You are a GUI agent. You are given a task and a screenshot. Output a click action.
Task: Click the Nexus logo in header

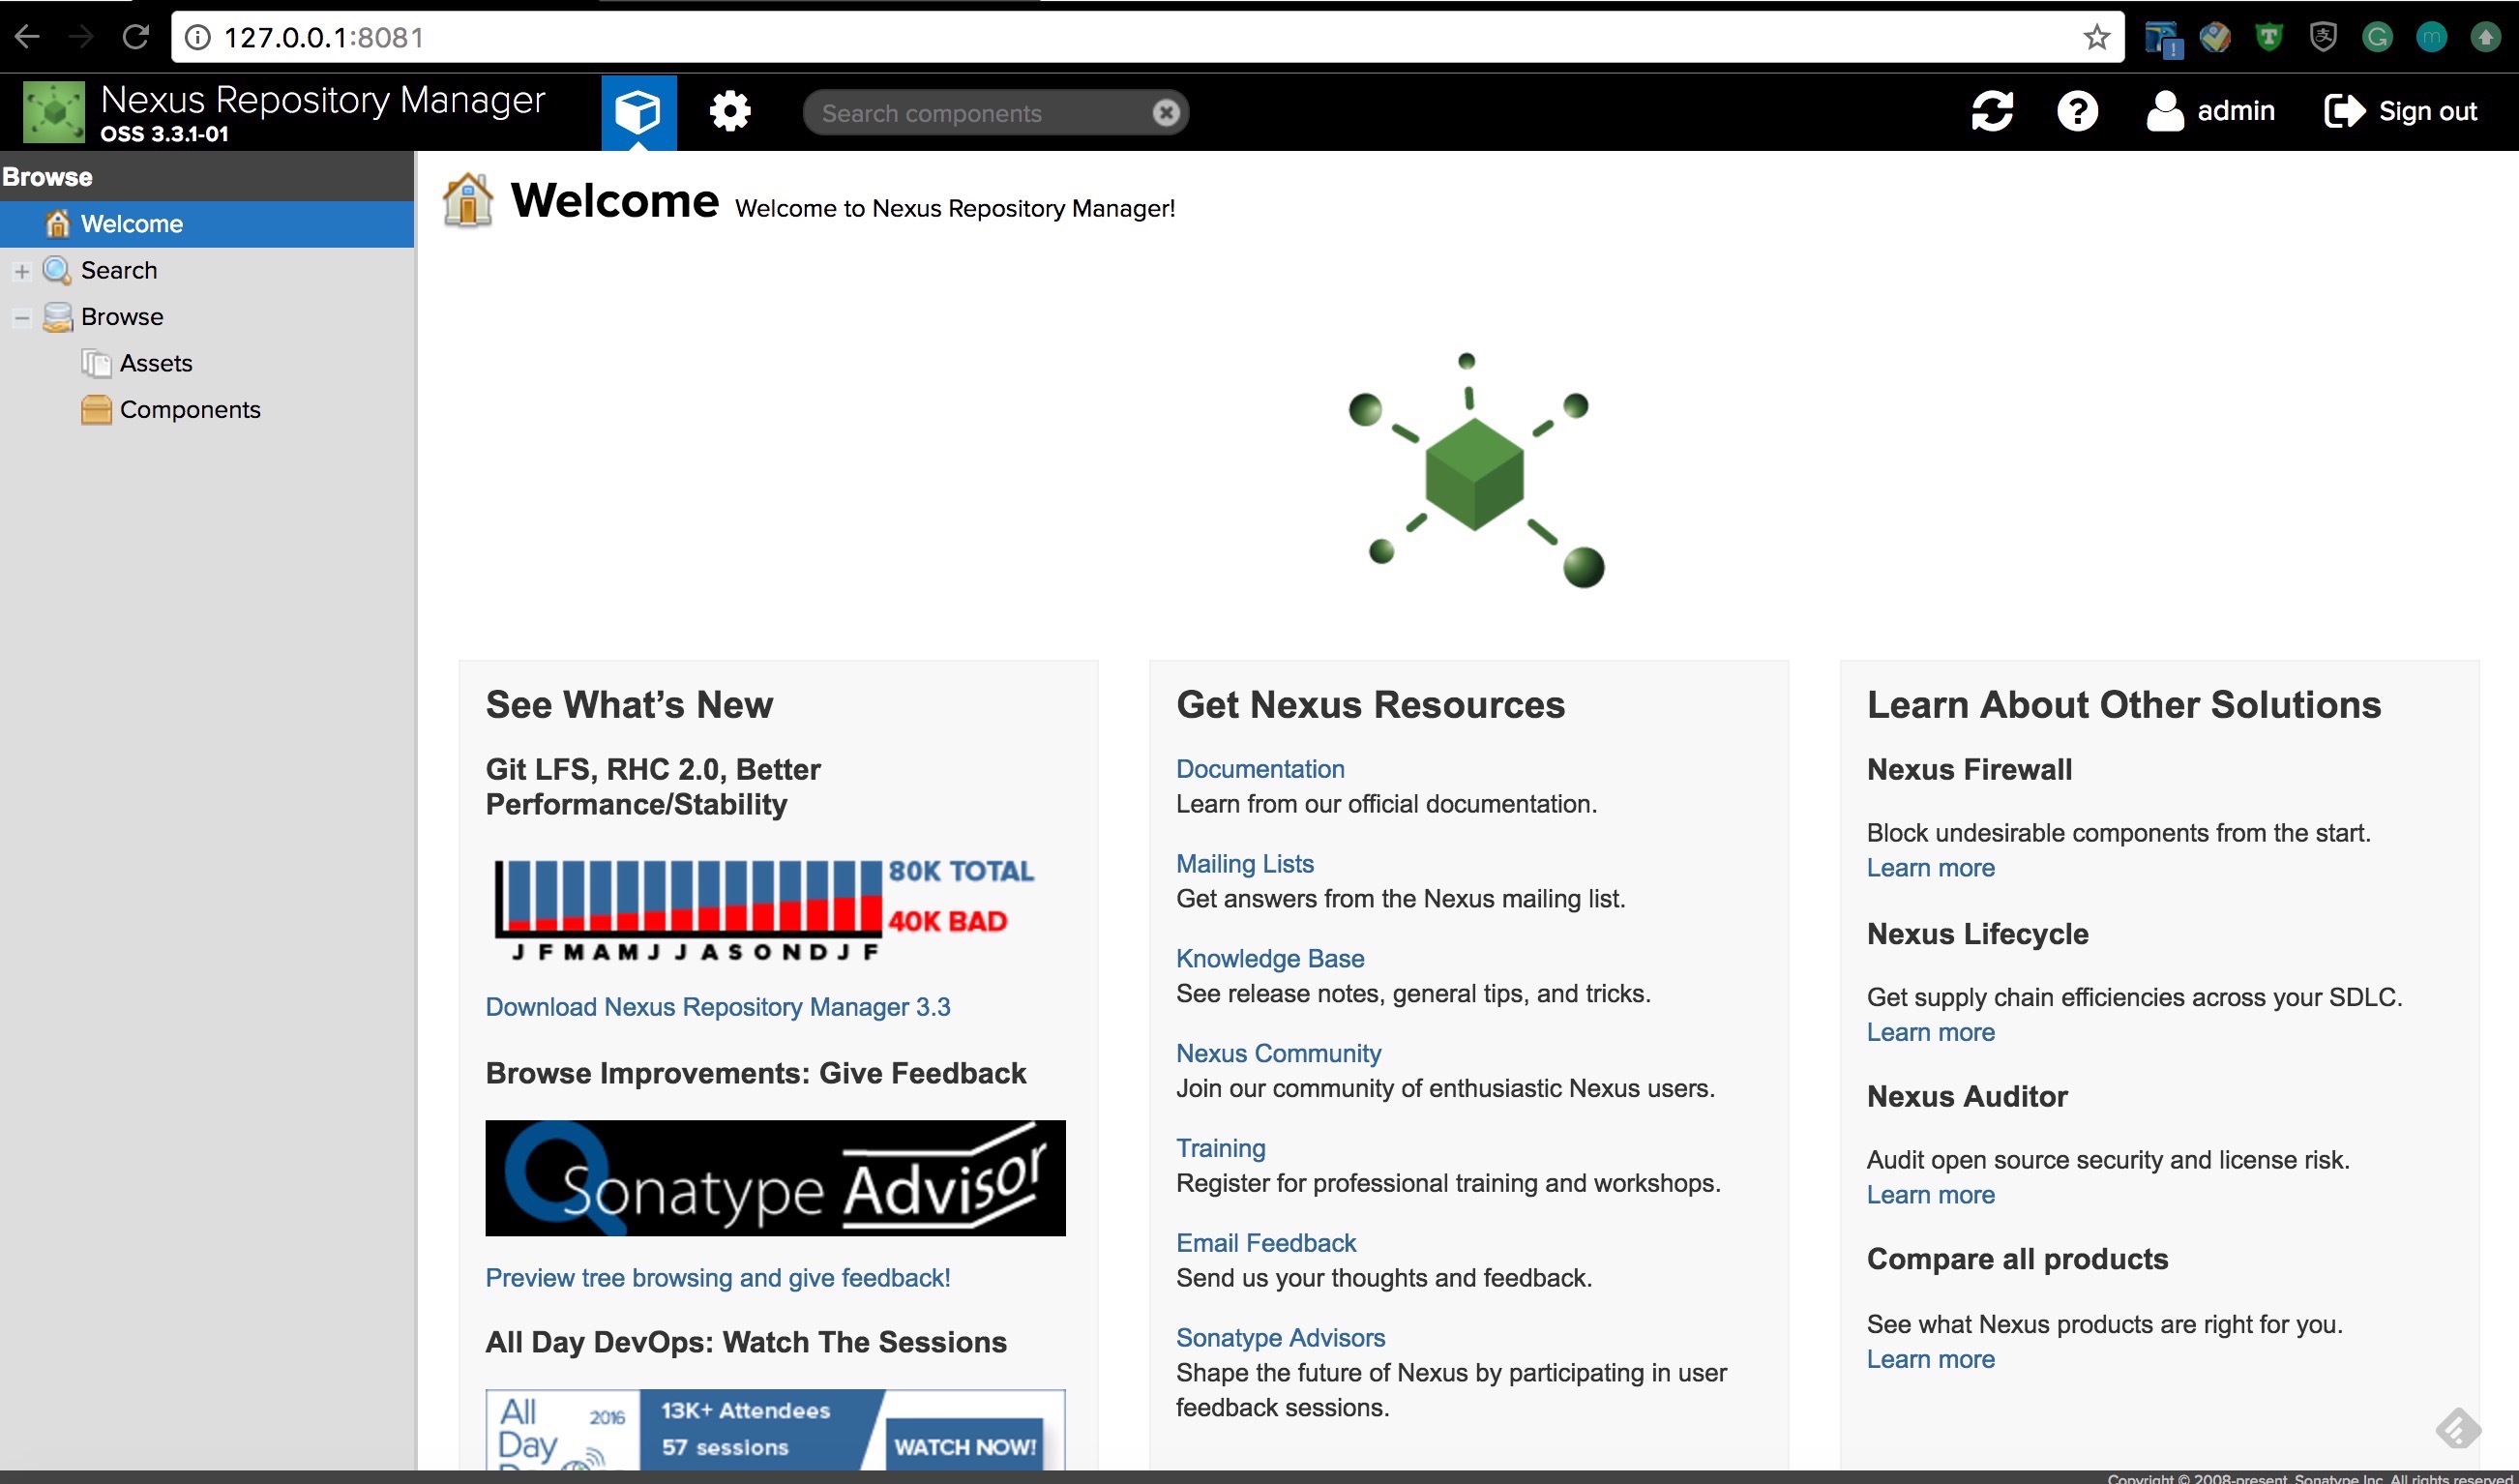pyautogui.click(x=54, y=112)
